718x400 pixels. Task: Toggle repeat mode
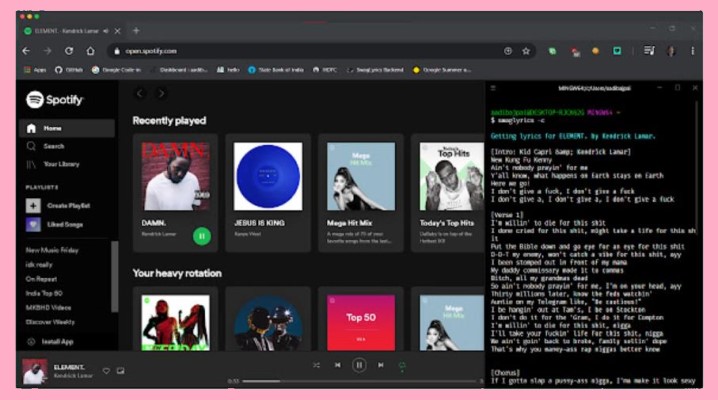(402, 365)
